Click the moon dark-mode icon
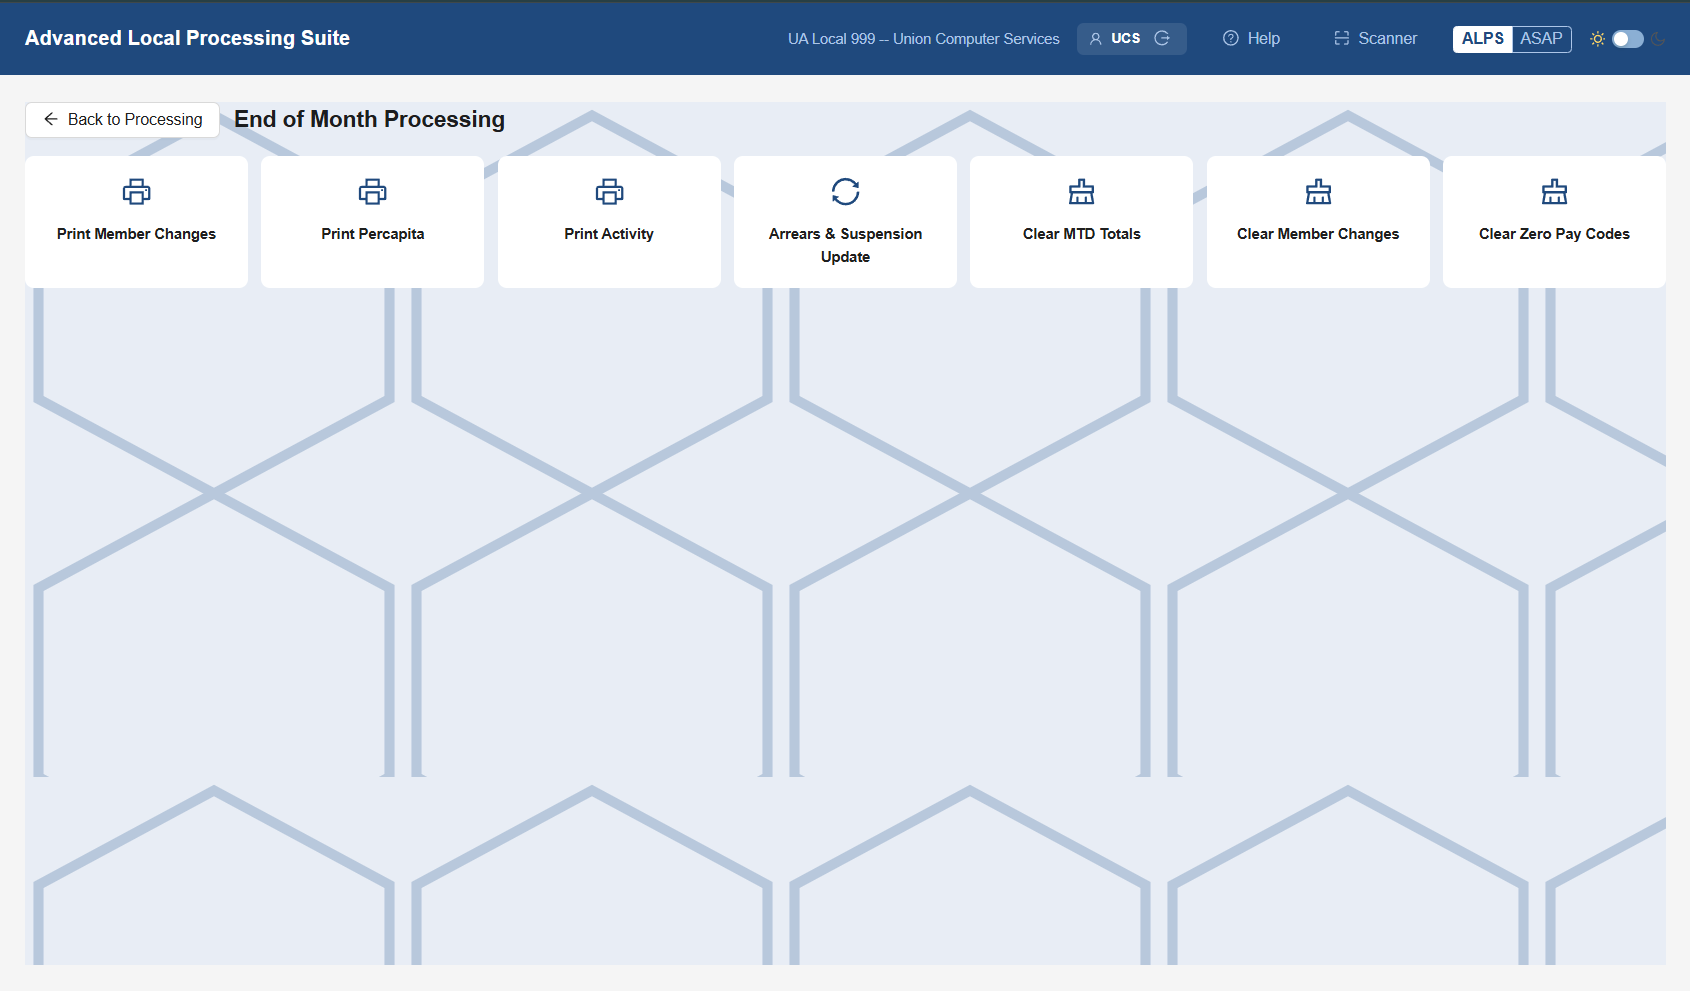The image size is (1690, 991). point(1658,39)
